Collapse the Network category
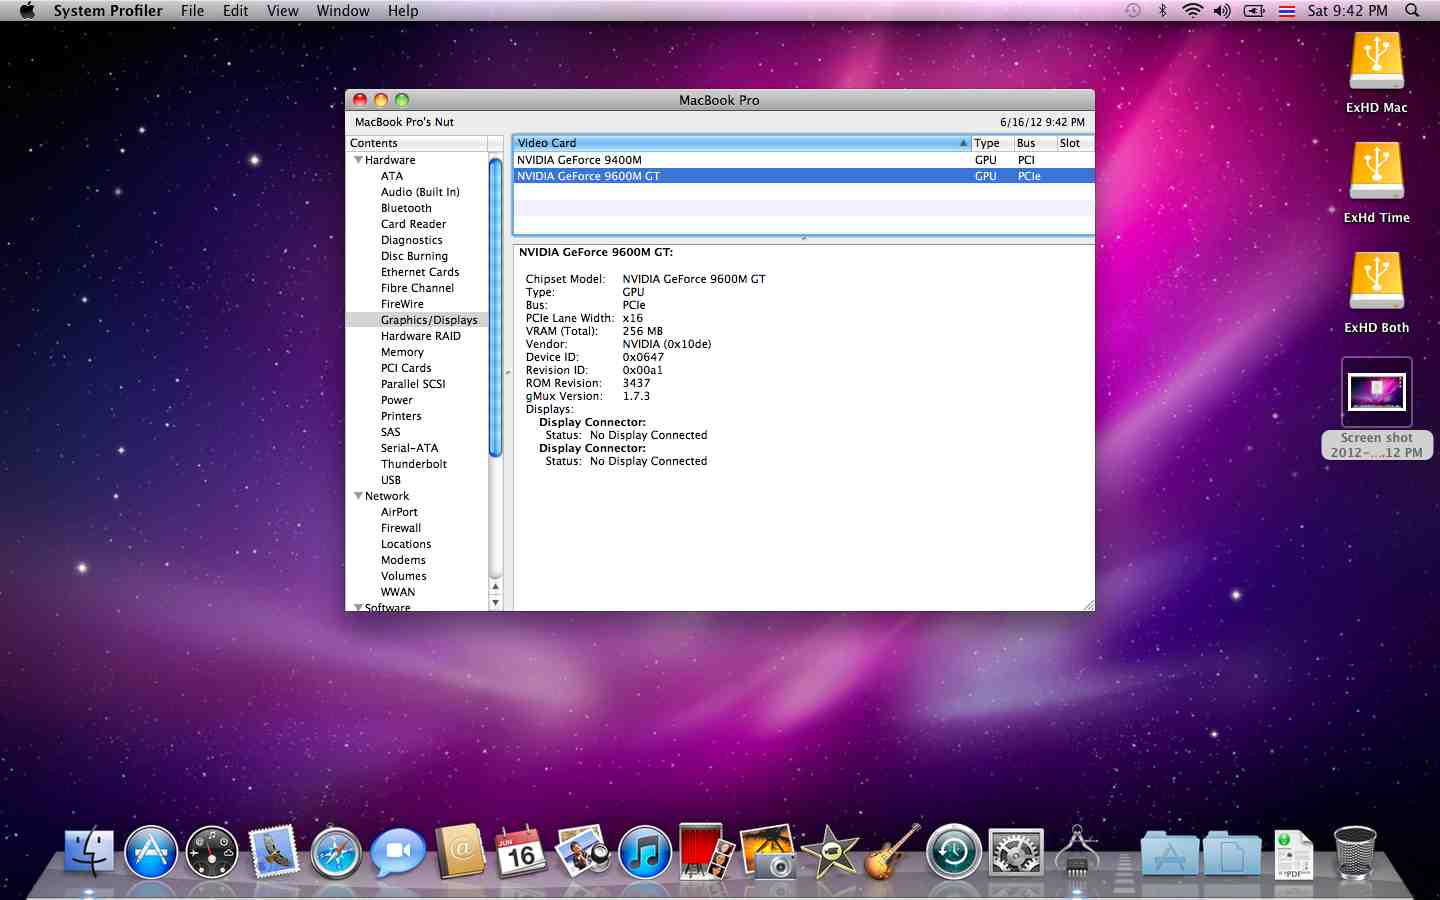Image resolution: width=1440 pixels, height=900 pixels. (358, 496)
